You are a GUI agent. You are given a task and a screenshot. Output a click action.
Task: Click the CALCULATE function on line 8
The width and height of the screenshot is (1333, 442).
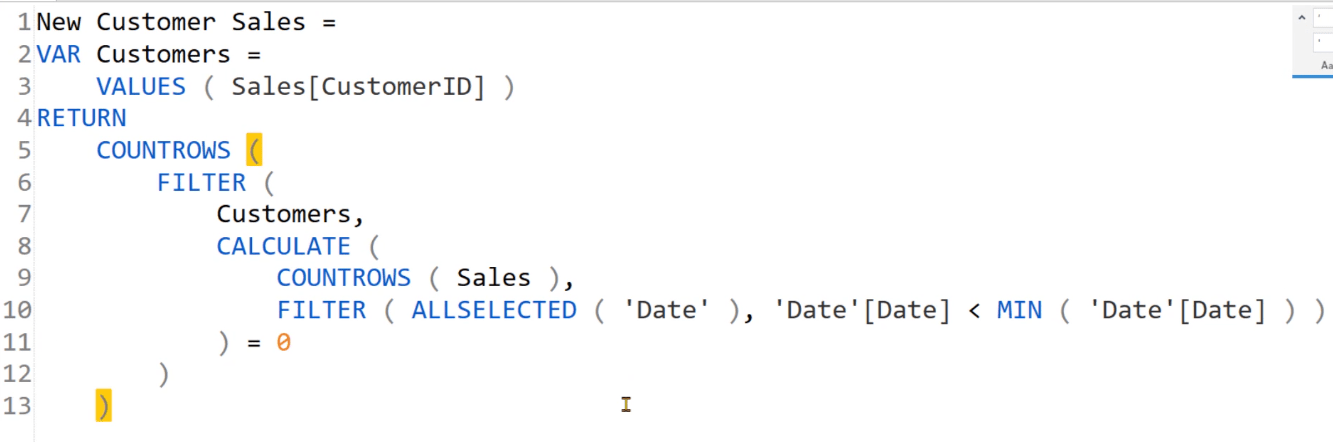284,246
